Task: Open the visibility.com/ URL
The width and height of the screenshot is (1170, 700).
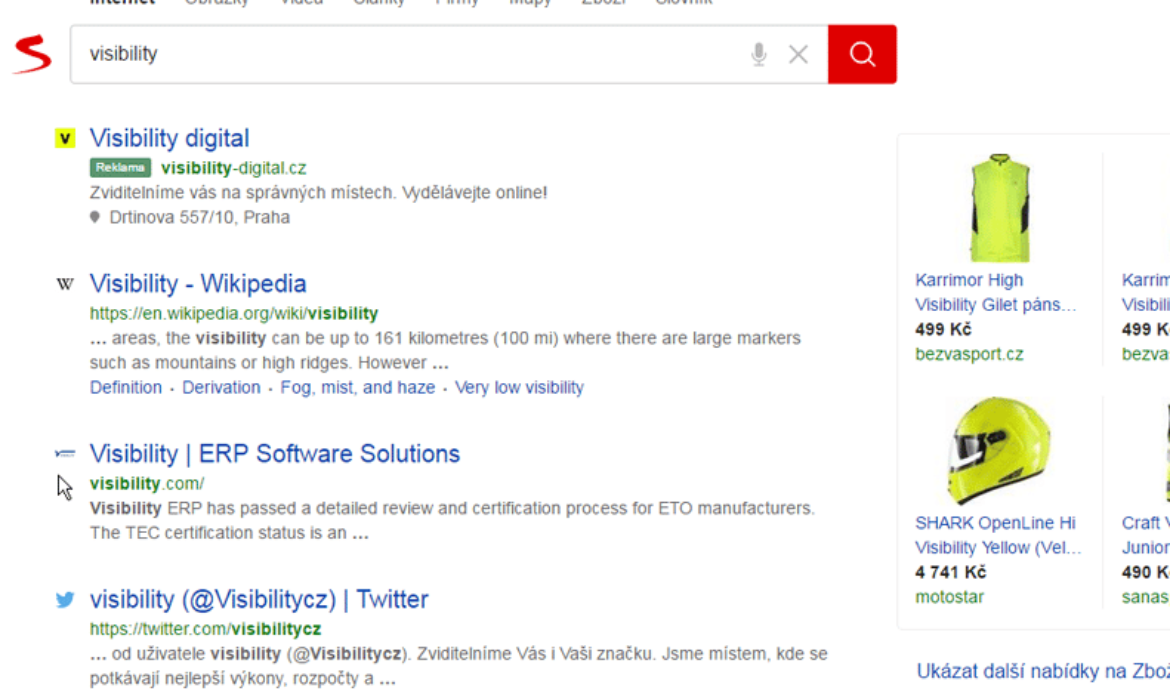Action: (147, 484)
